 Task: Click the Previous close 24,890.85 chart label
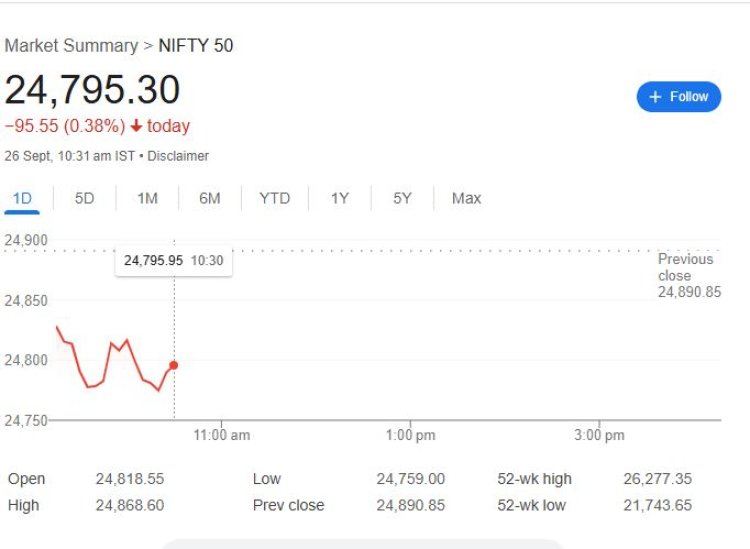(x=688, y=275)
